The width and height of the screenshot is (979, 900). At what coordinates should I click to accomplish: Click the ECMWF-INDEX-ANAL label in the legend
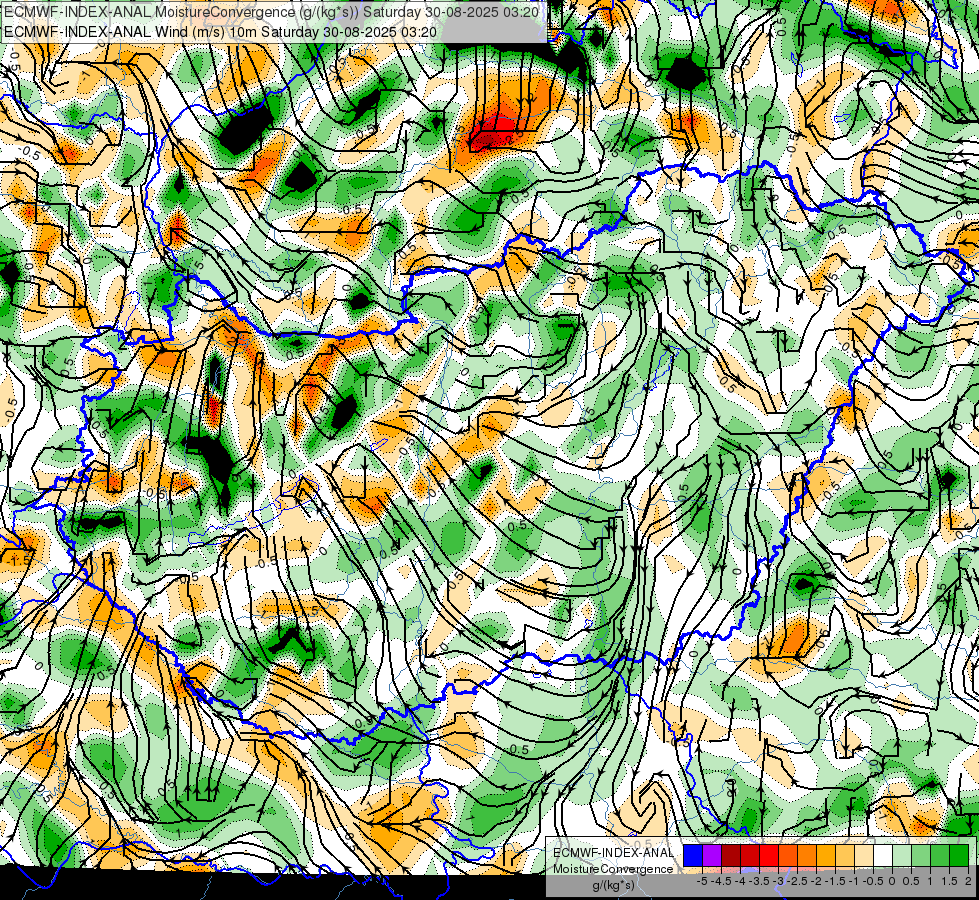pos(613,853)
